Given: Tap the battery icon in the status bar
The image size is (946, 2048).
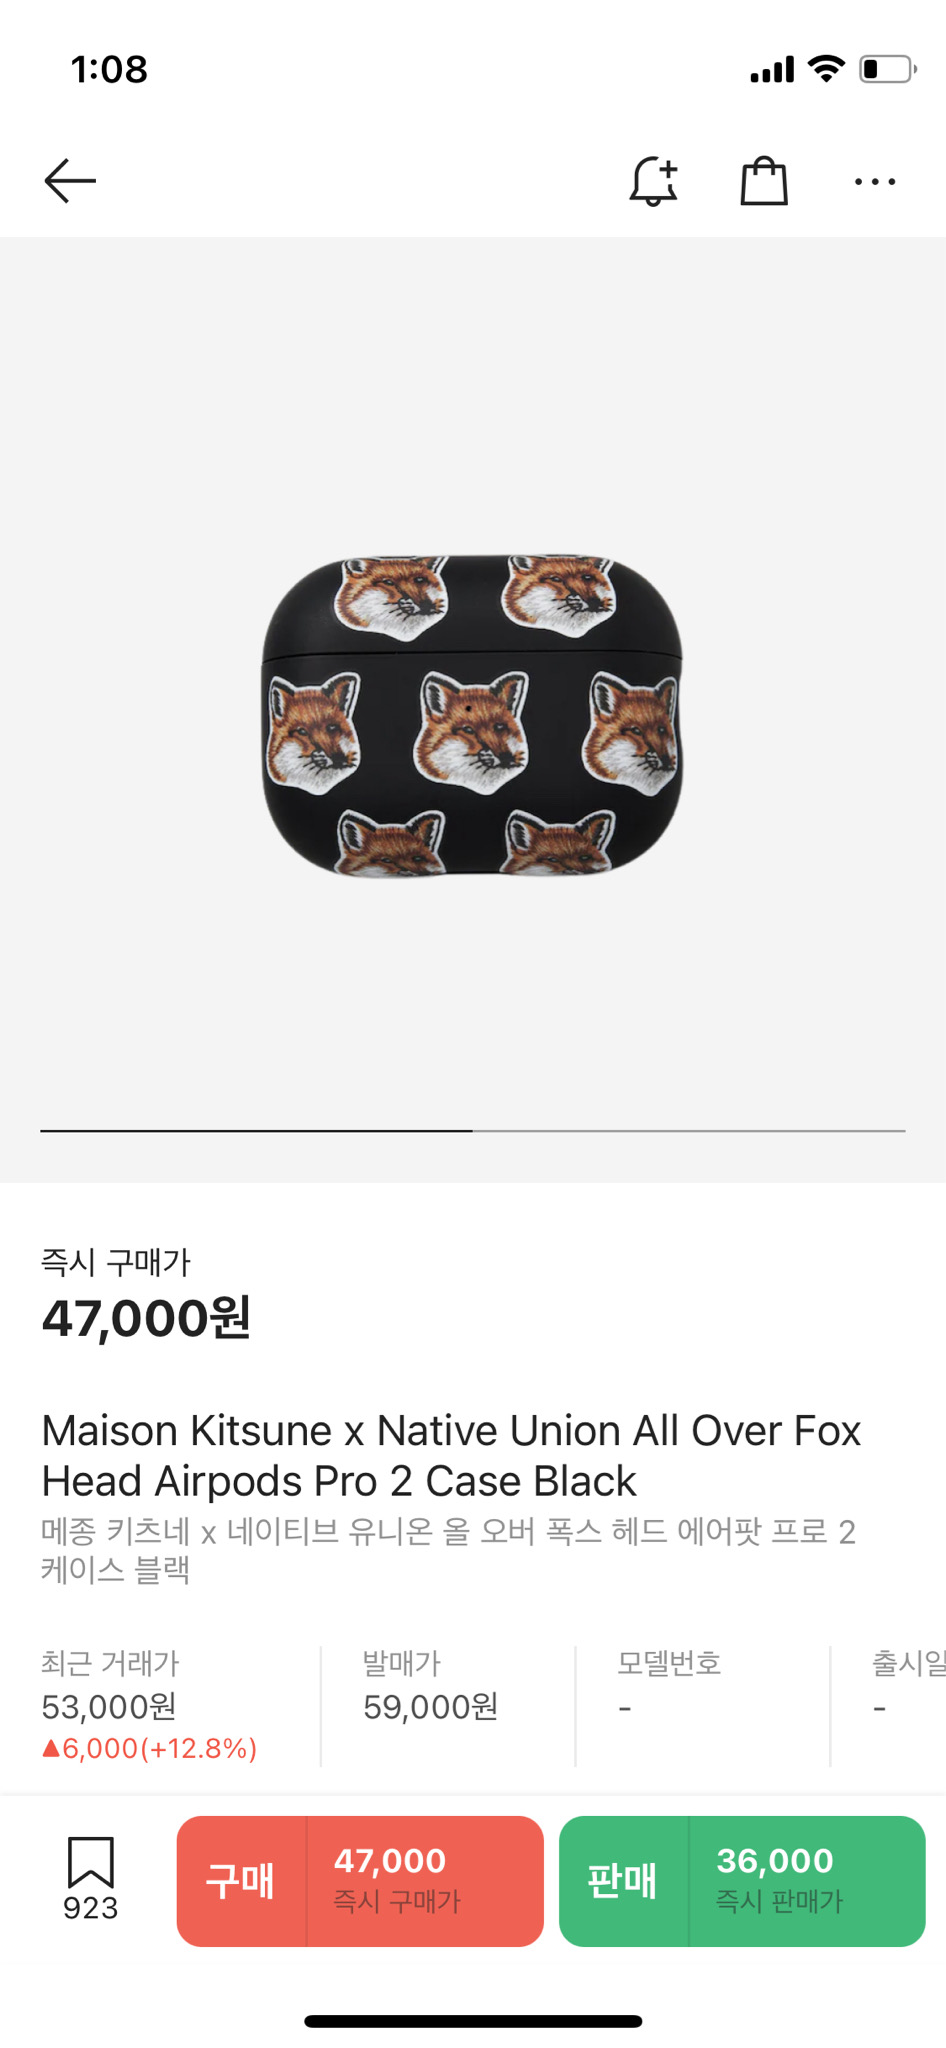Looking at the screenshot, I should click(x=887, y=69).
